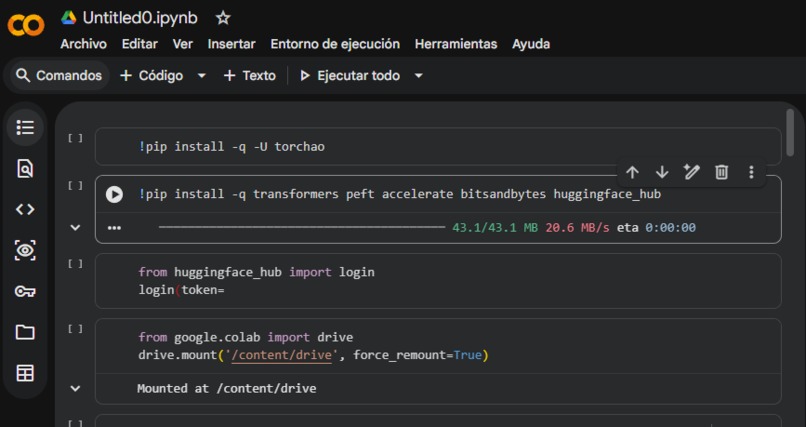Click the pip install torchao code line

(x=231, y=146)
